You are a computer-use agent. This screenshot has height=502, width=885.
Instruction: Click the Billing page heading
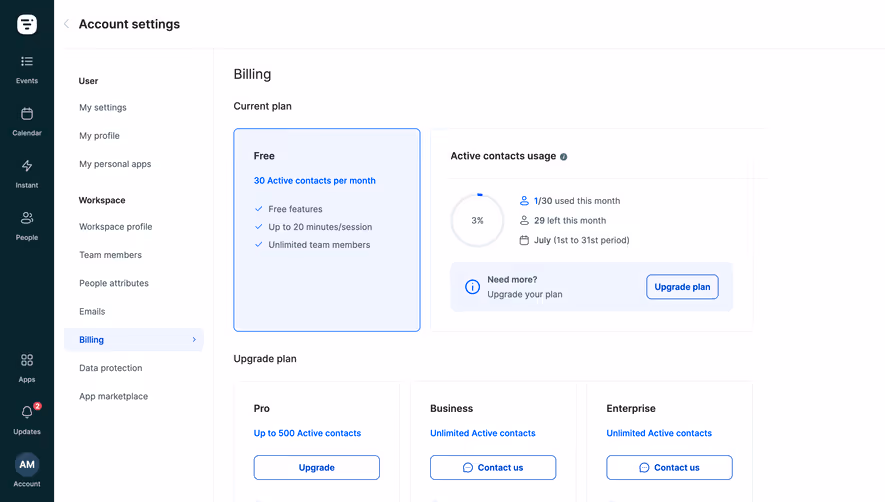coord(252,74)
